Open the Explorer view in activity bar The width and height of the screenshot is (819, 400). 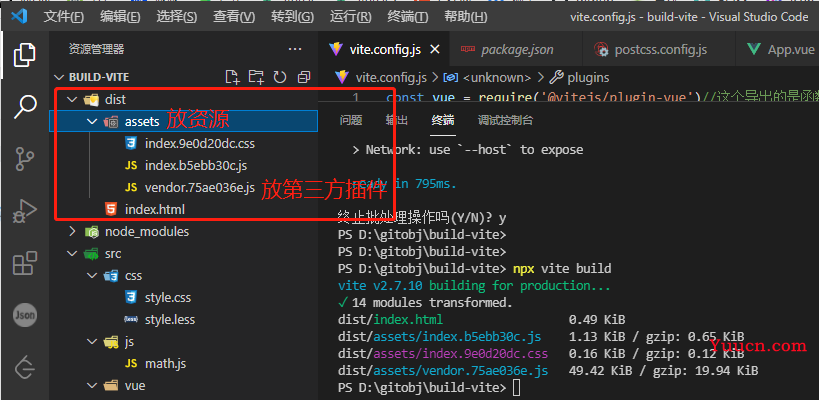click(25, 55)
